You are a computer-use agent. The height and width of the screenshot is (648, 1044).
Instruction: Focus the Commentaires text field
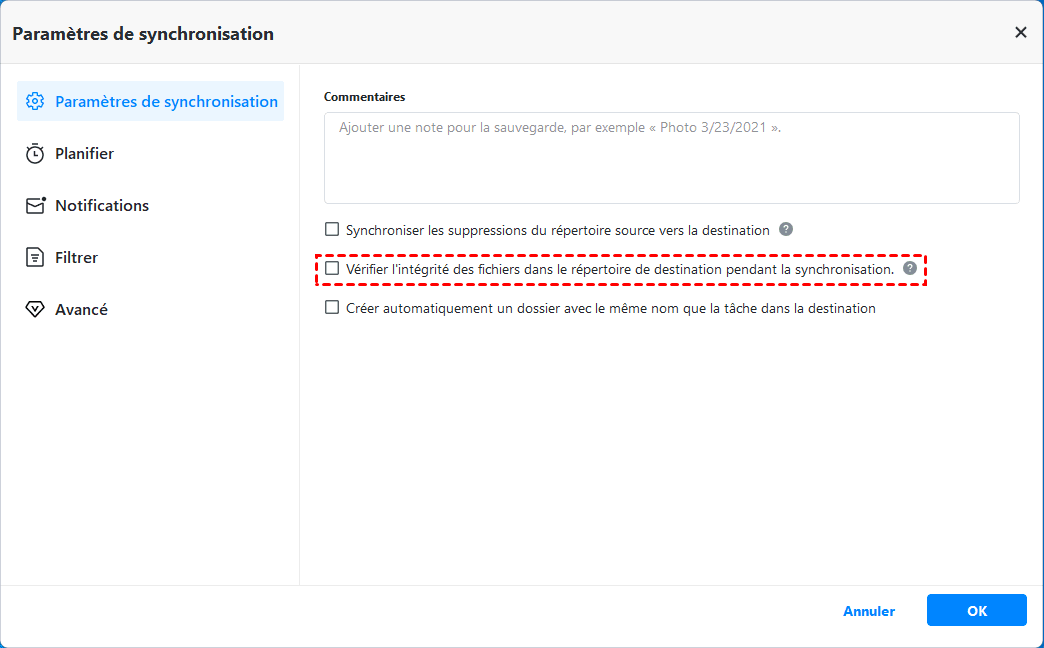671,158
